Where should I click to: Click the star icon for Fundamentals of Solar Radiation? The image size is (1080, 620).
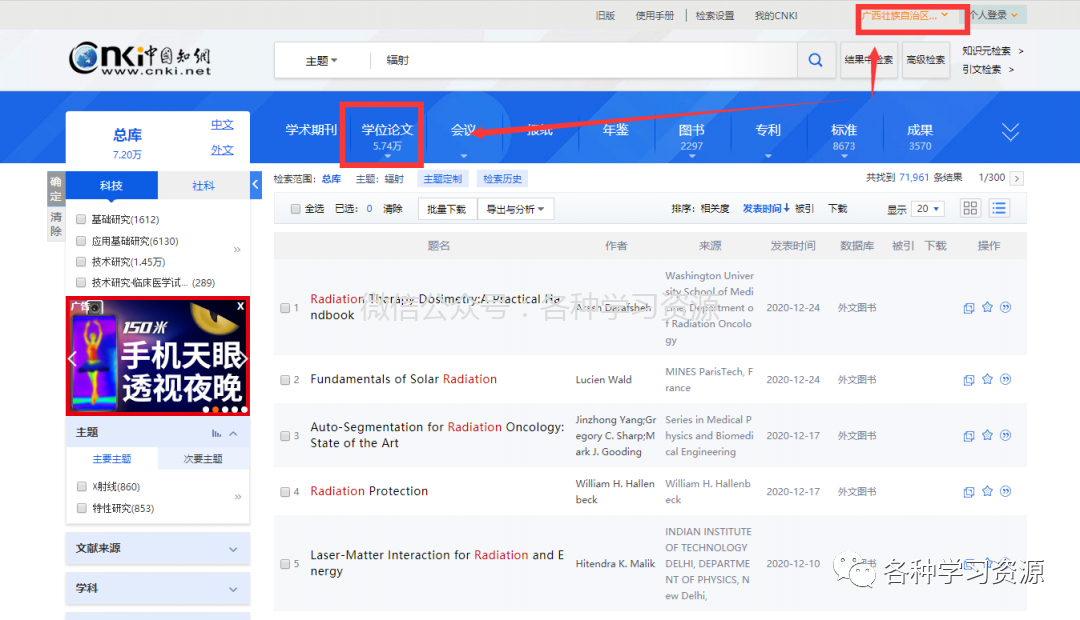point(987,379)
